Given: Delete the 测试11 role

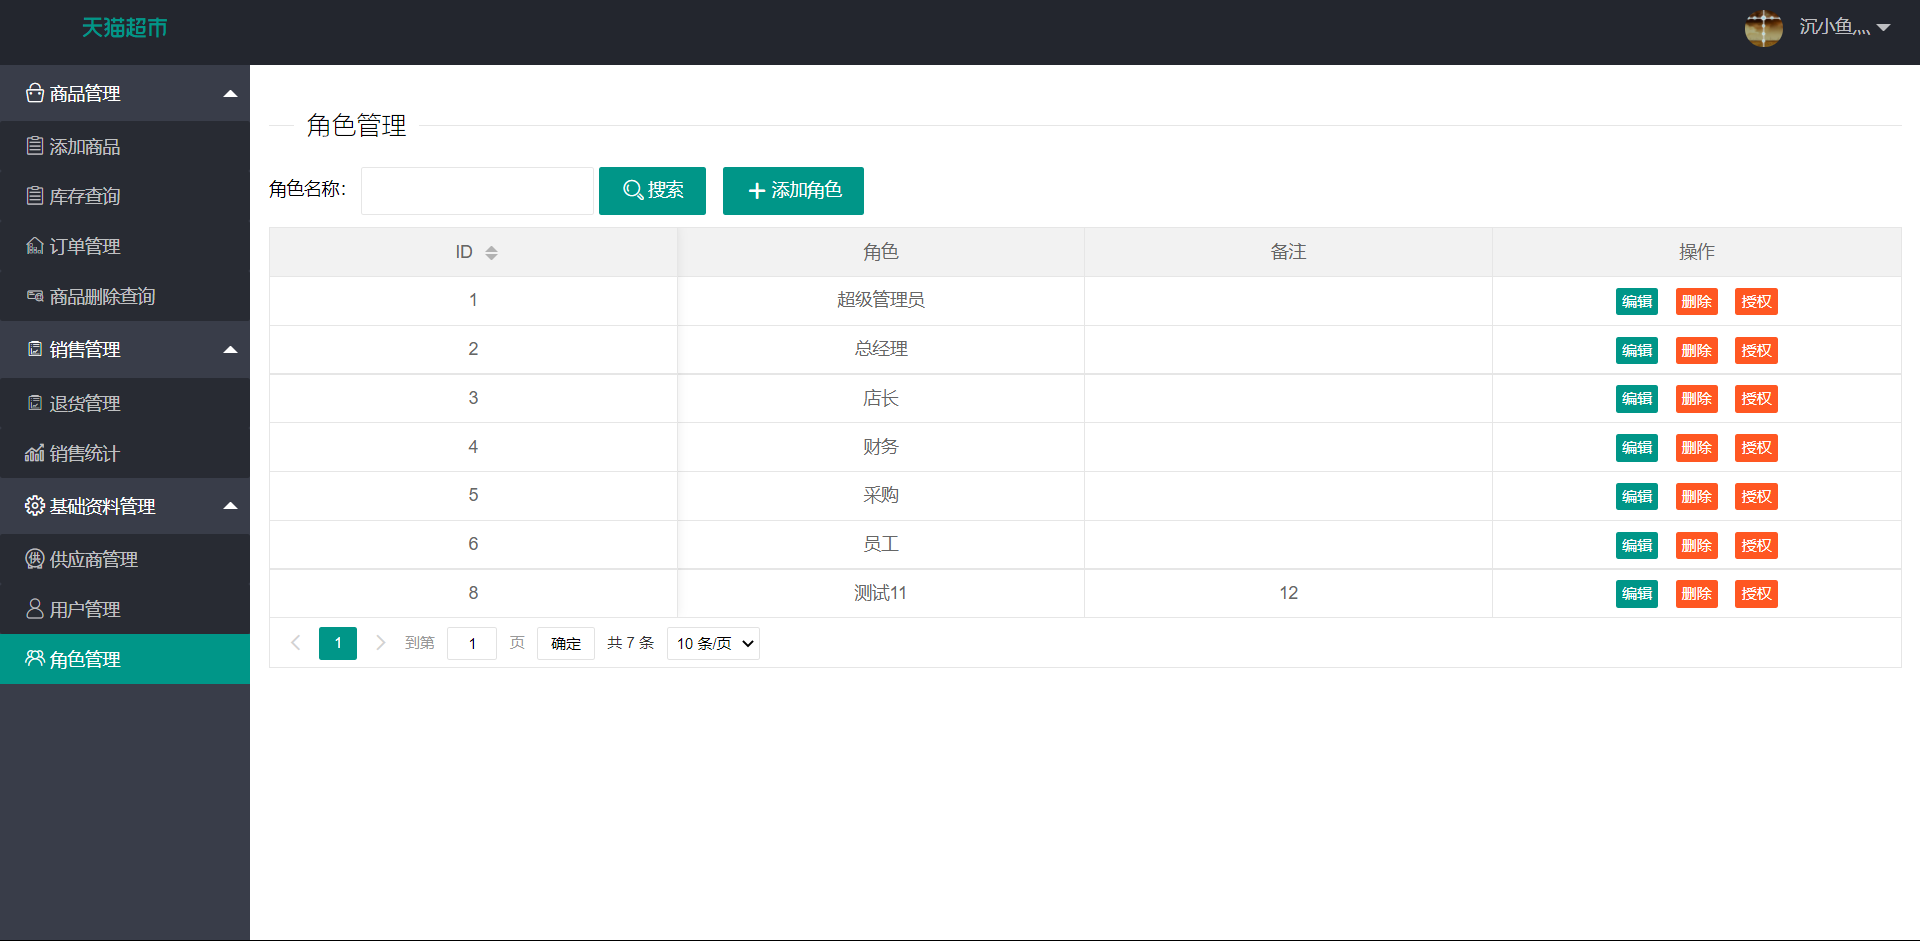Looking at the screenshot, I should 1696,594.
